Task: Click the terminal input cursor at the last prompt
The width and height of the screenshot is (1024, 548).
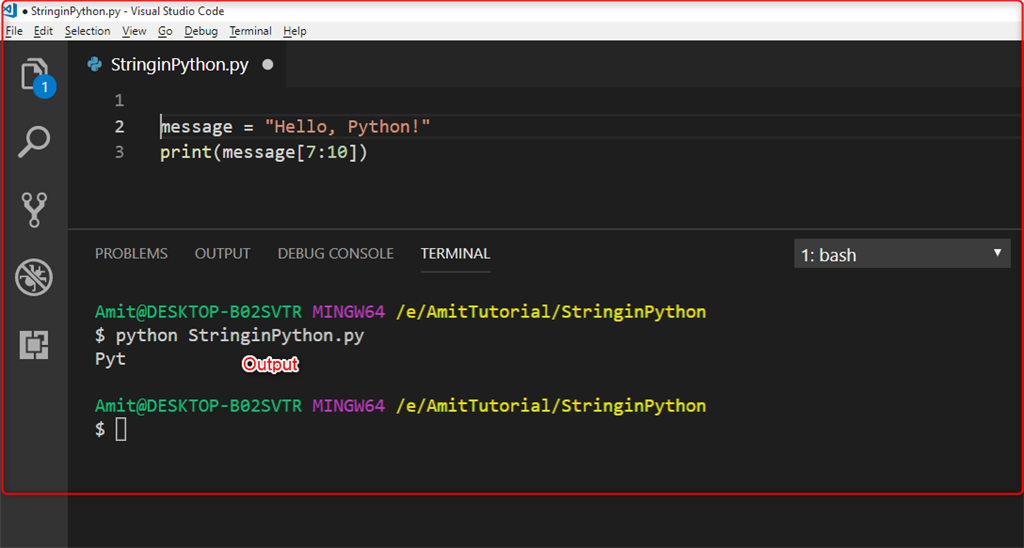Action: coord(121,429)
